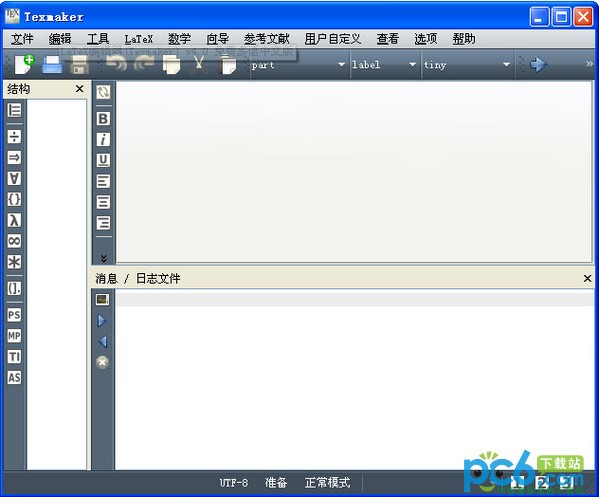This screenshot has height=497, width=599.
Task: Open the left/right brackets panel icon
Action: point(15,288)
